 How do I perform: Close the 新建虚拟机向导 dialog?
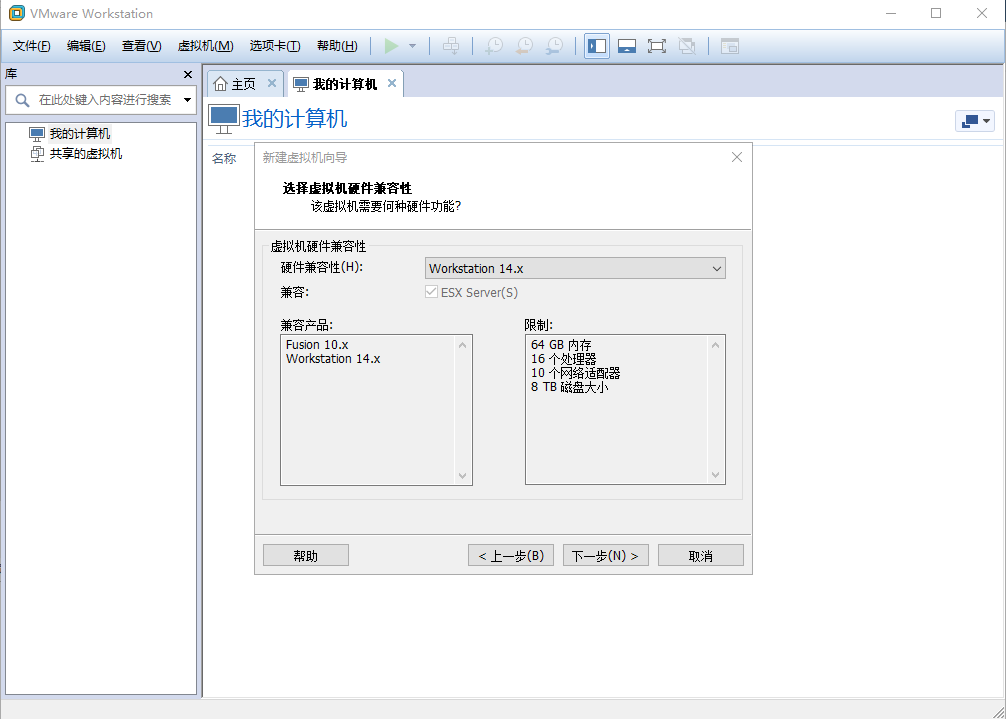pyautogui.click(x=737, y=157)
